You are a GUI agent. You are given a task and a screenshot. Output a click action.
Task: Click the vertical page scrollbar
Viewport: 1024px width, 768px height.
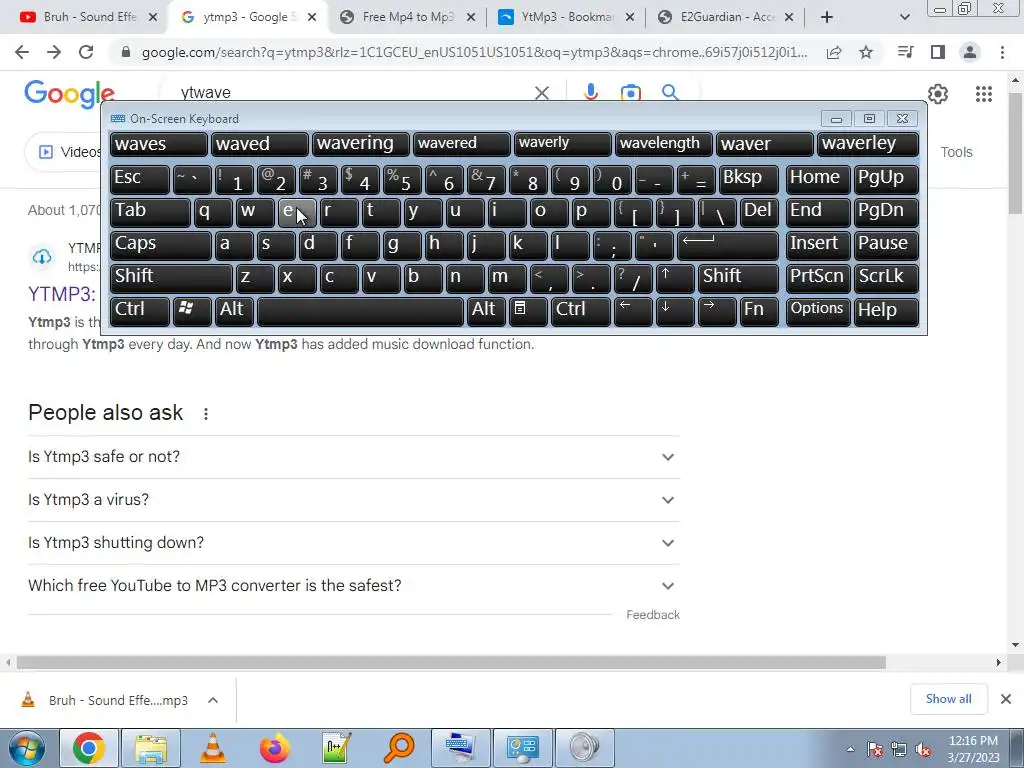click(1015, 154)
